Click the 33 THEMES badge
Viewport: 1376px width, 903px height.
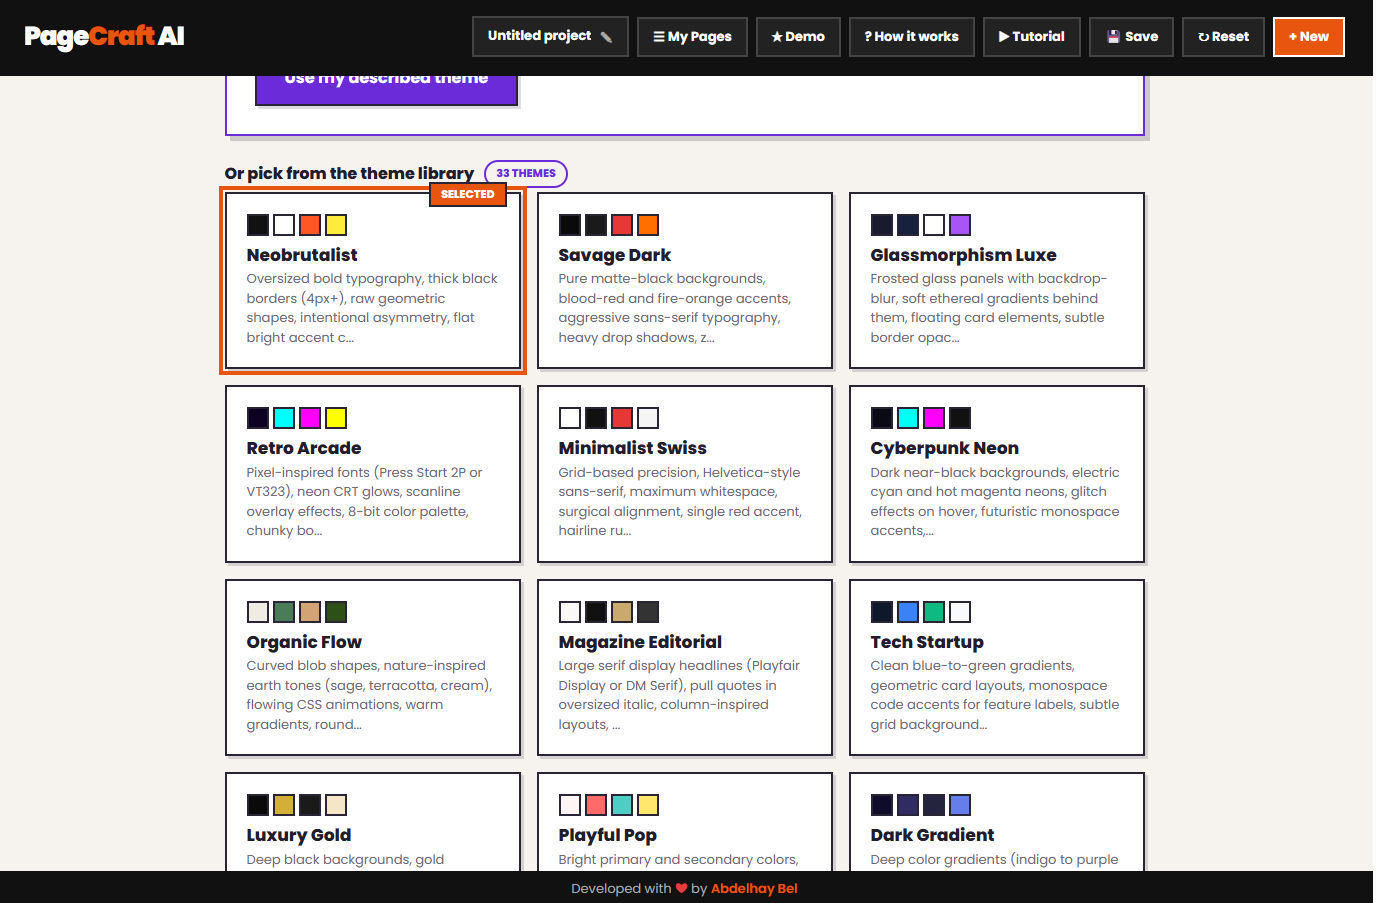[x=526, y=173]
